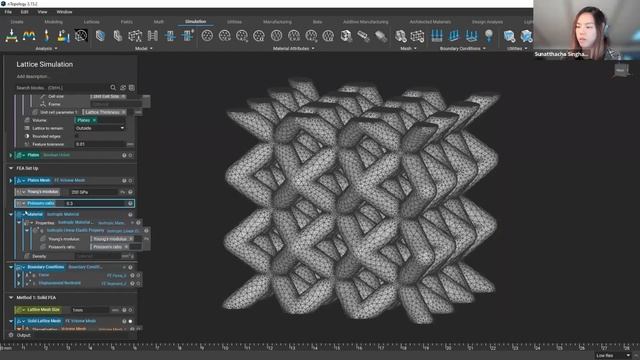Viewport: 640px width, 360px height.
Task: Select the thermal analysis icon with thermometer
Action: point(63,36)
